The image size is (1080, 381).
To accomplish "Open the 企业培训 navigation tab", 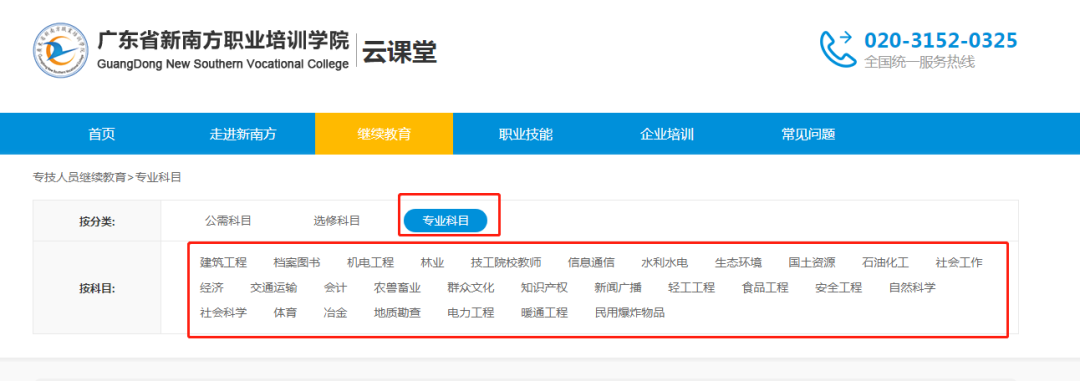I will click(x=667, y=134).
